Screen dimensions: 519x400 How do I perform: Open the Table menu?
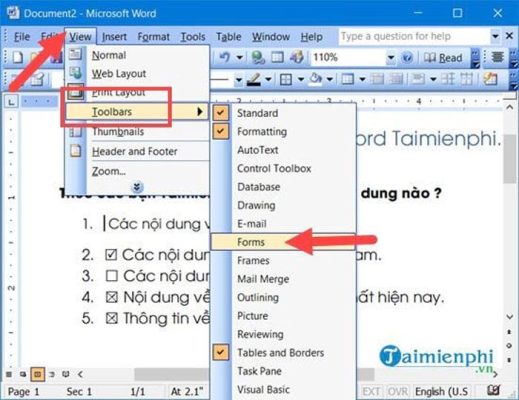[229, 36]
